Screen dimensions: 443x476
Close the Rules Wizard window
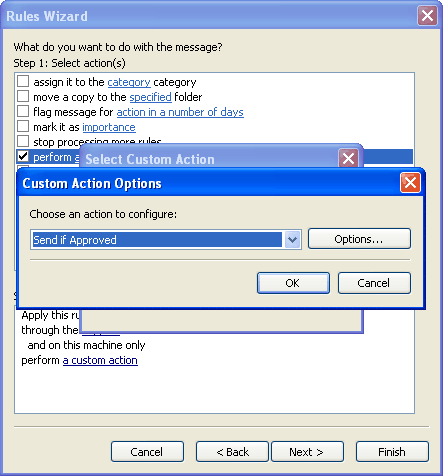[x=427, y=15]
